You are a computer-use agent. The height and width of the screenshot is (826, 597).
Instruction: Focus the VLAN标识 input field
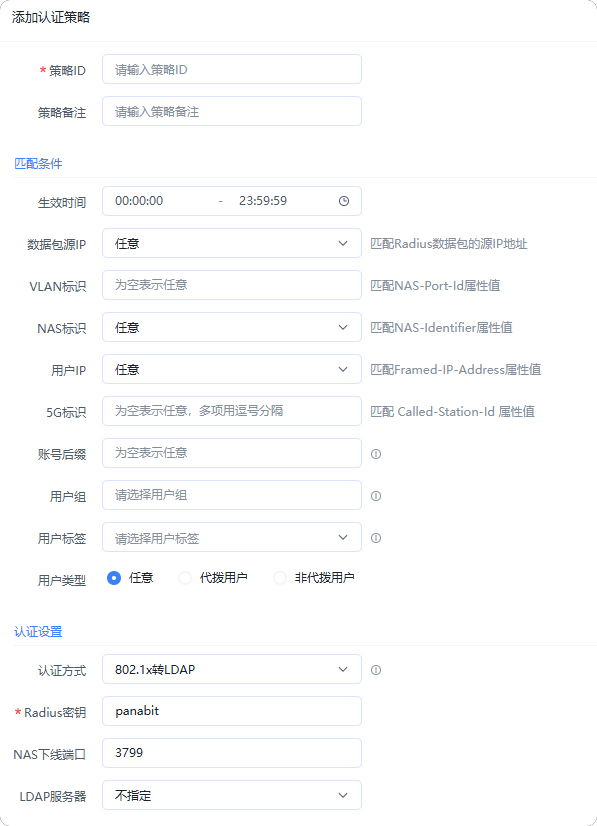coord(232,285)
